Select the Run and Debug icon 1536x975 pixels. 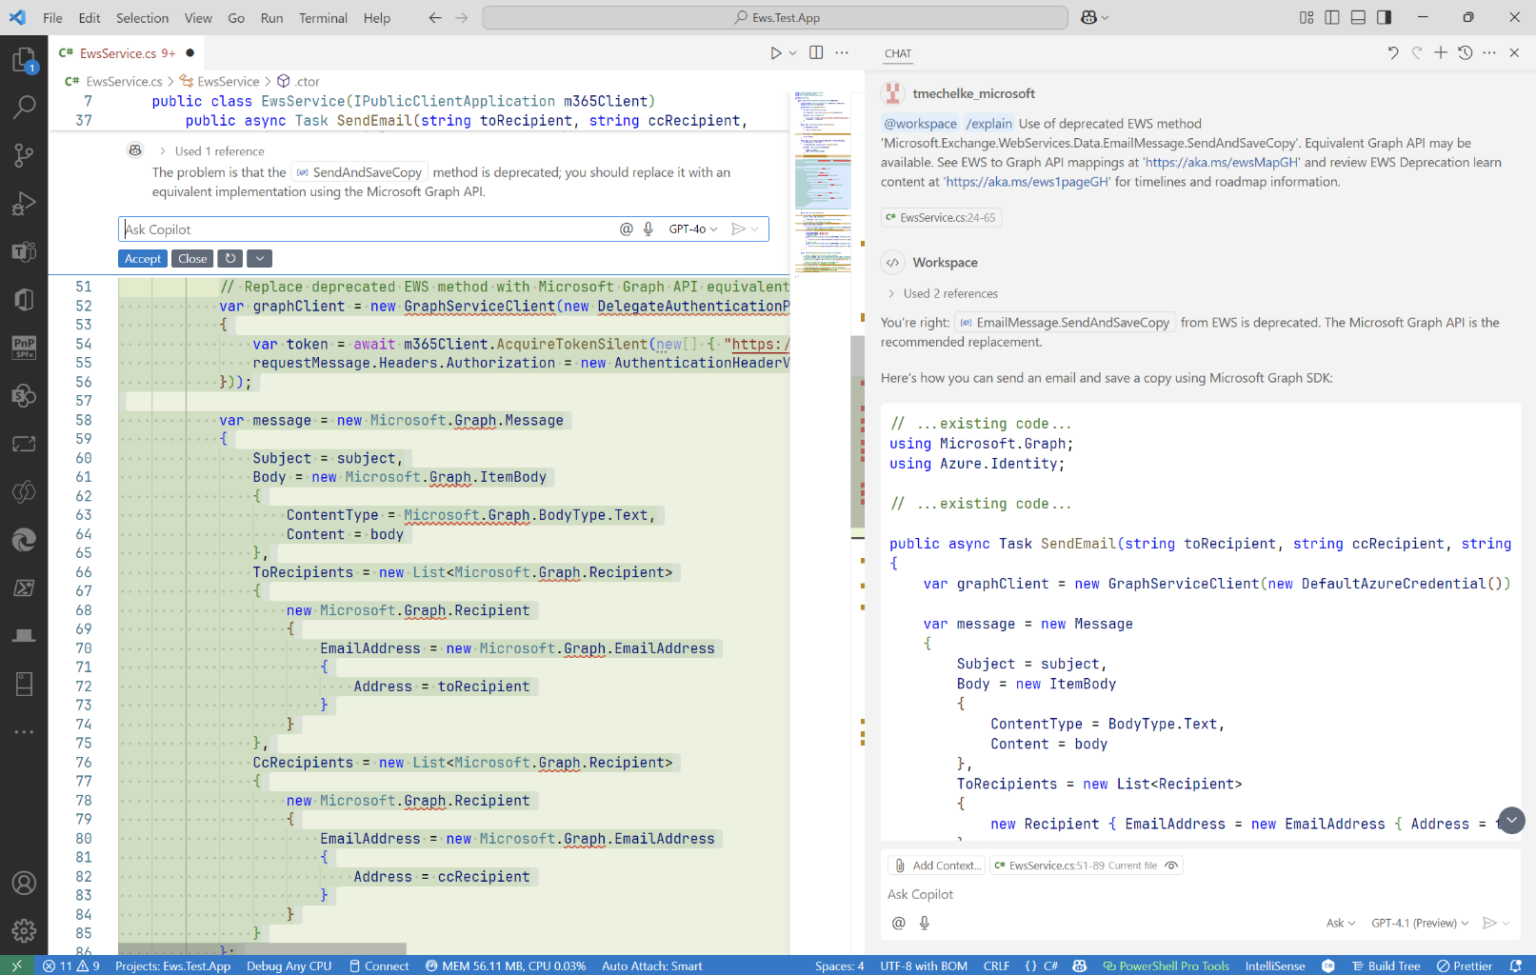point(24,203)
